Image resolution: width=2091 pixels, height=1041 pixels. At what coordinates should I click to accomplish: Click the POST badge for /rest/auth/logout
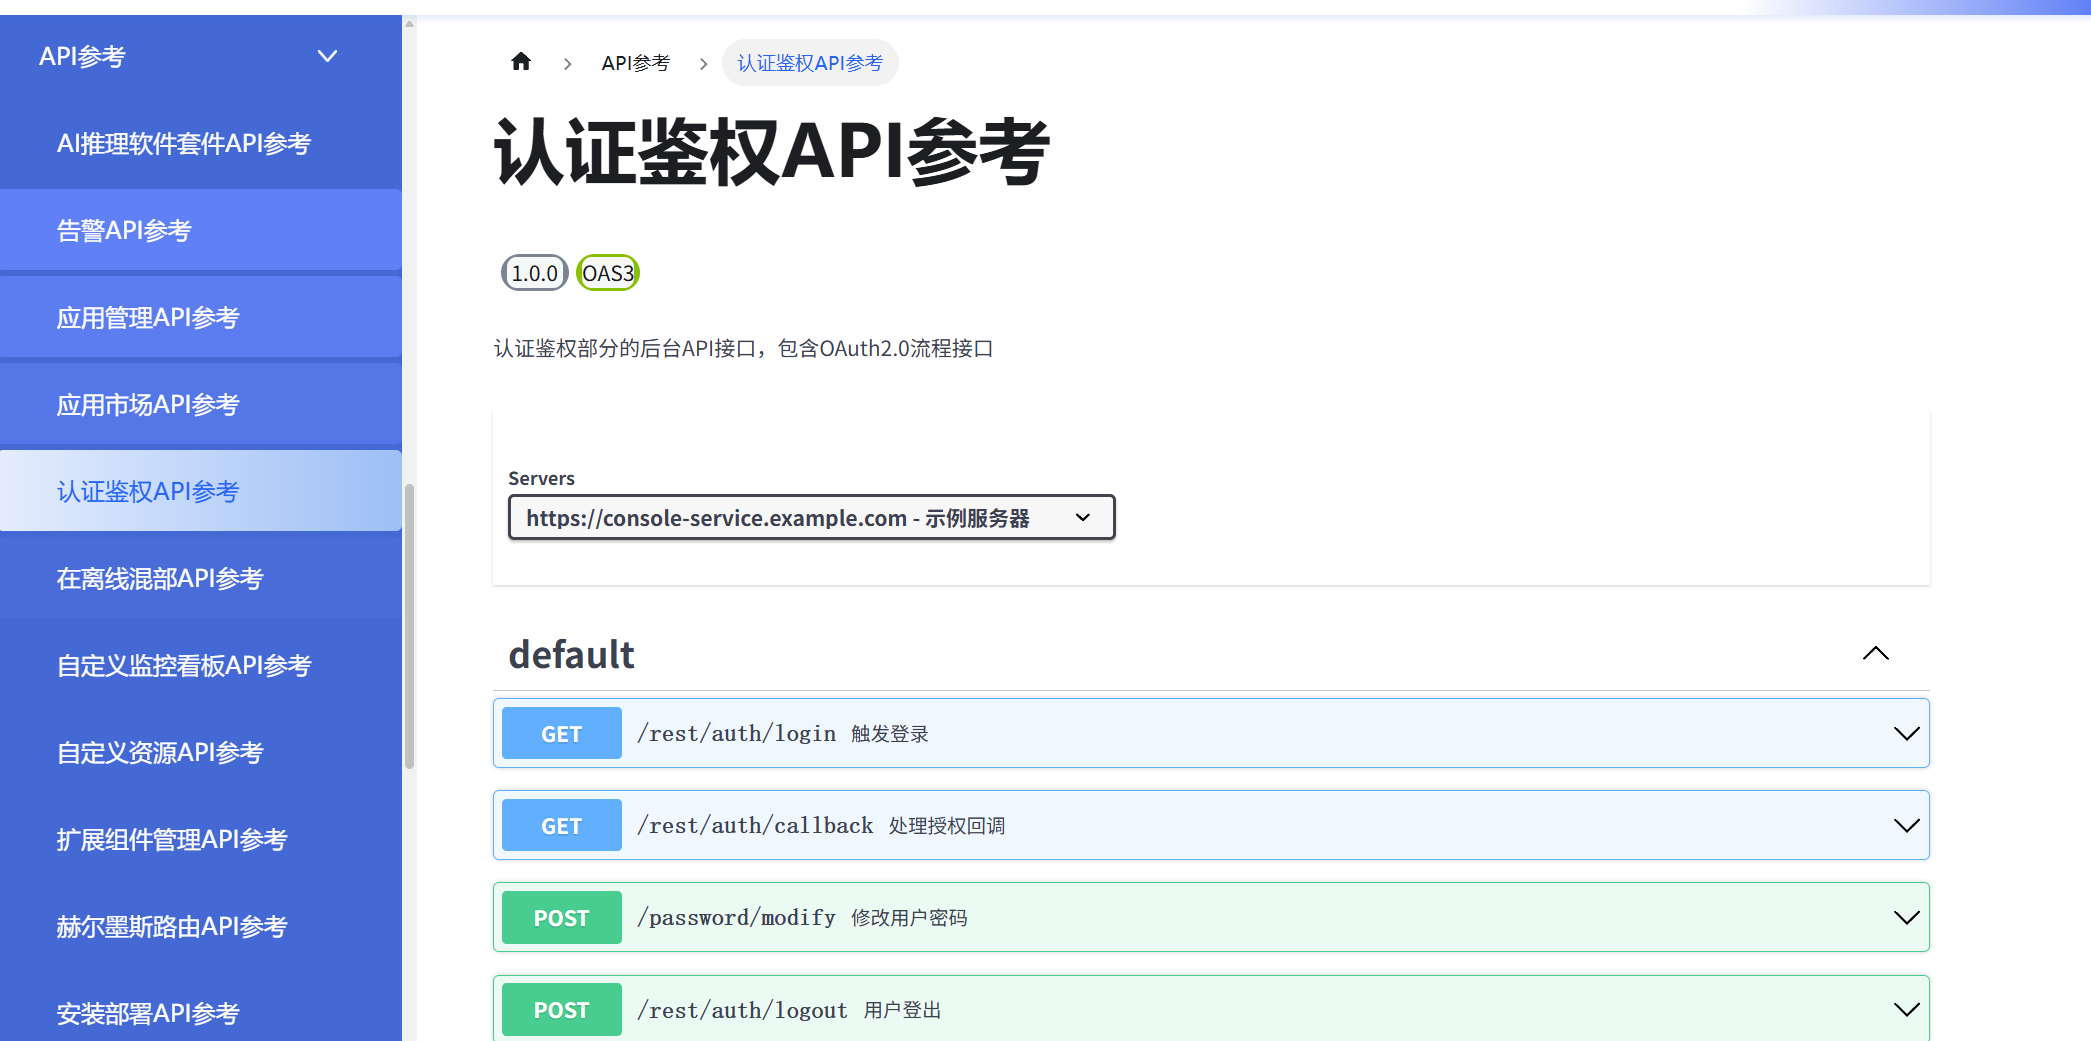561,1009
